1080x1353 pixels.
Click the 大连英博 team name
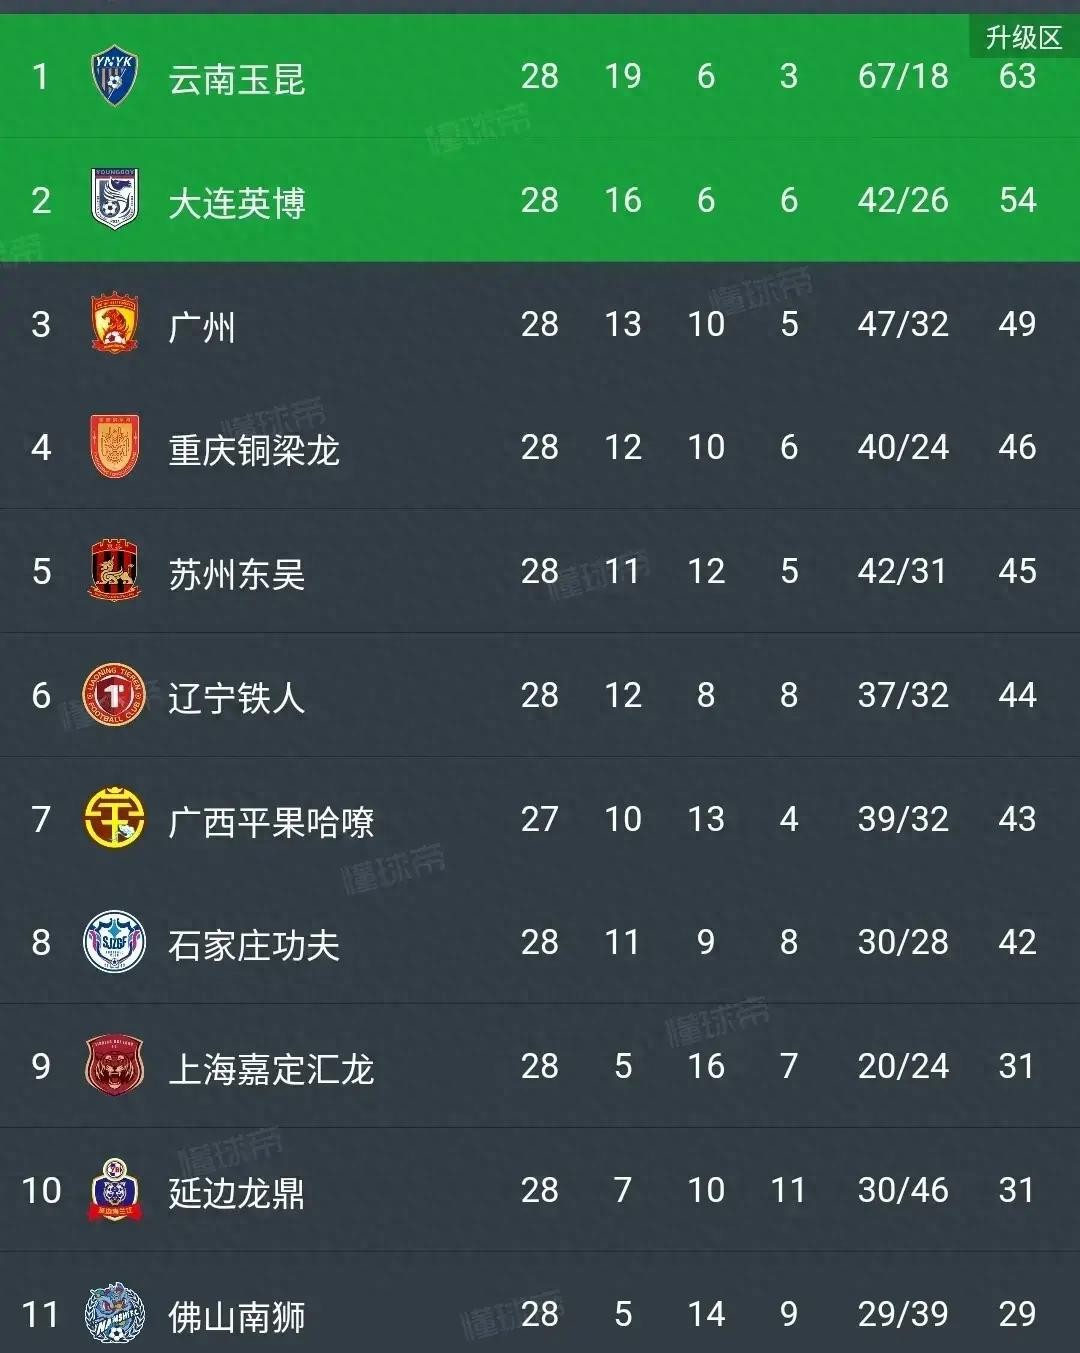[x=236, y=203]
